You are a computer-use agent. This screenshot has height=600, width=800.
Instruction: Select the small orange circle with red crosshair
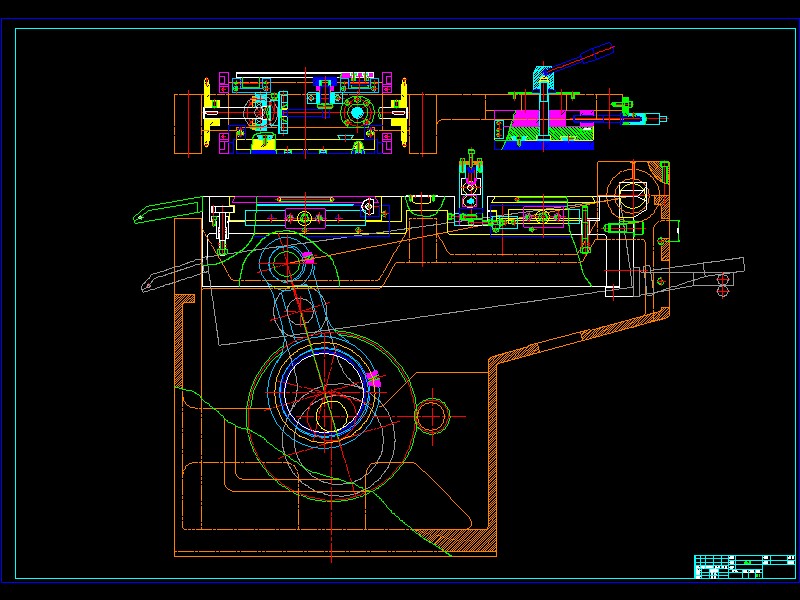pyautogui.click(x=432, y=416)
